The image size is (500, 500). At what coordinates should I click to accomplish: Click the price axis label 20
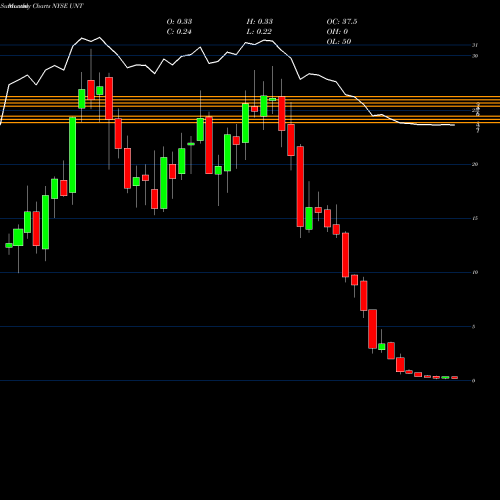[475, 164]
